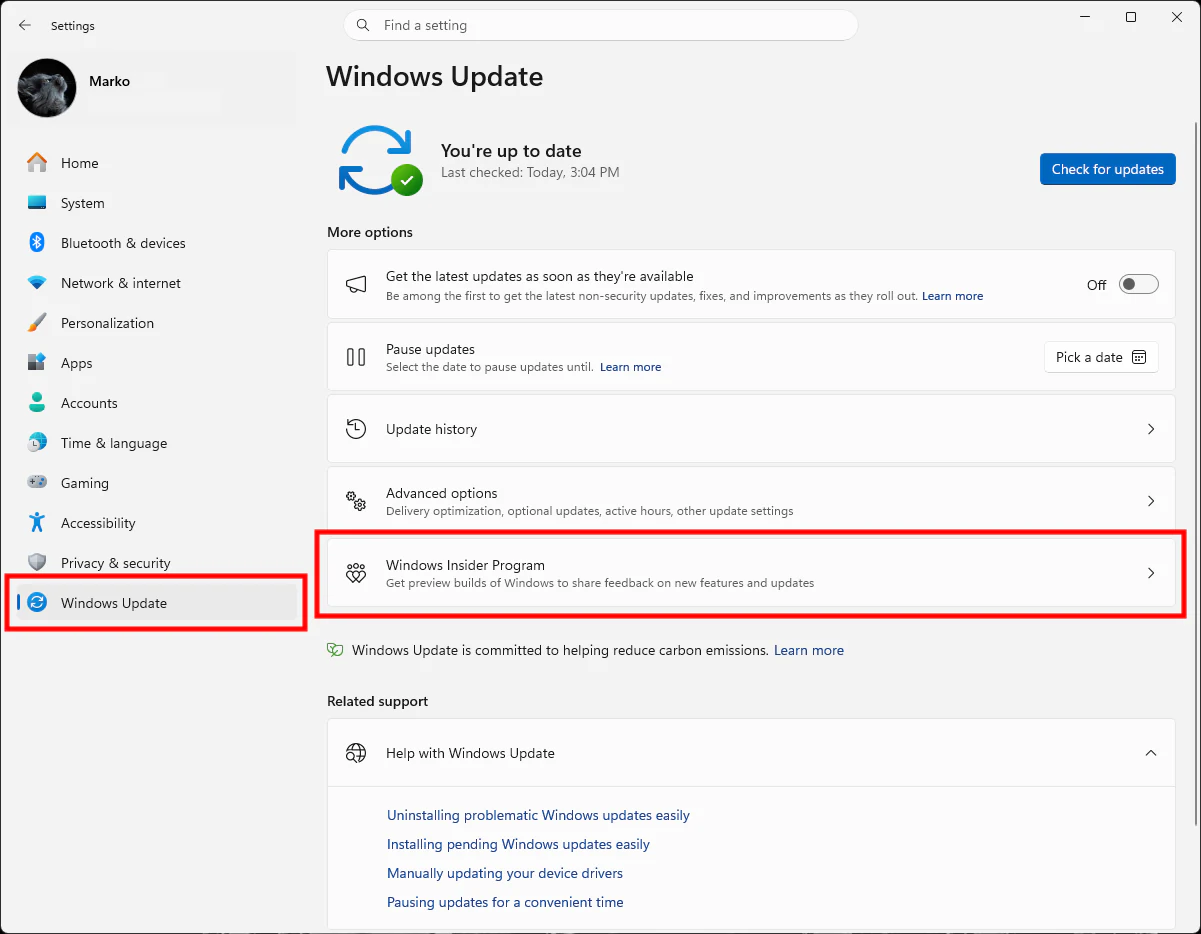Select Accounts label in sidebar
The image size is (1201, 934).
89,403
